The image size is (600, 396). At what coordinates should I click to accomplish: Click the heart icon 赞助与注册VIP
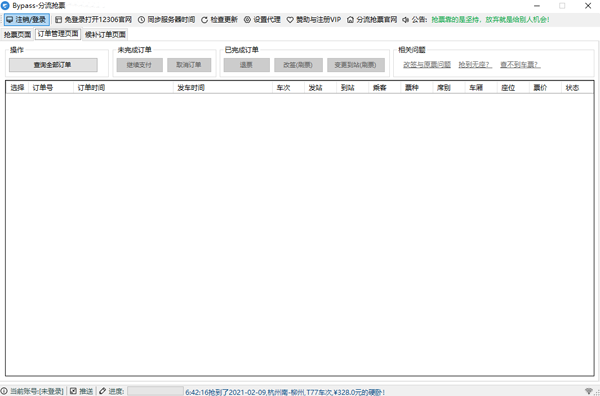tap(290, 20)
